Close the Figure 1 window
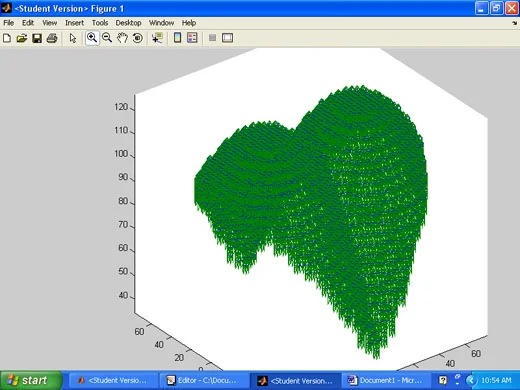 pyautogui.click(x=512, y=8)
